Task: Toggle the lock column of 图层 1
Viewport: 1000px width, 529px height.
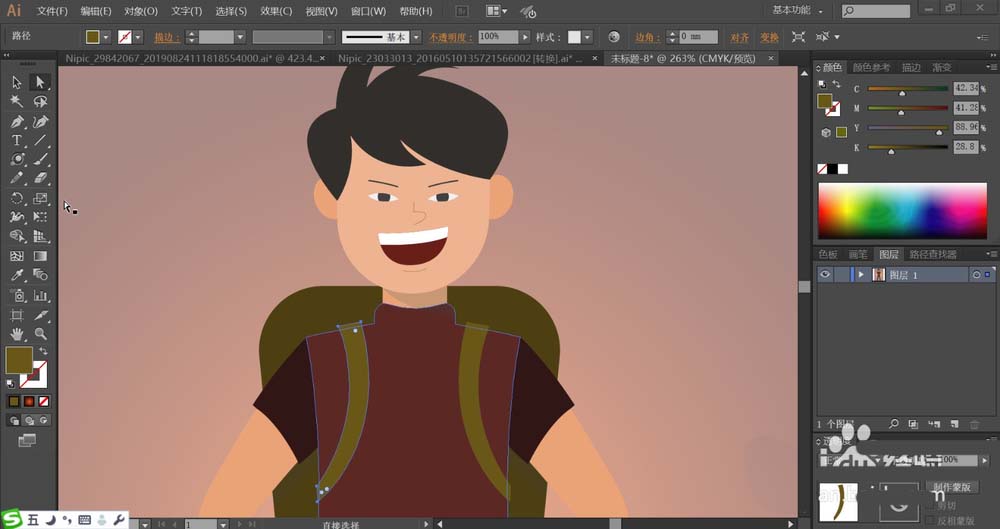Action: tap(841, 274)
